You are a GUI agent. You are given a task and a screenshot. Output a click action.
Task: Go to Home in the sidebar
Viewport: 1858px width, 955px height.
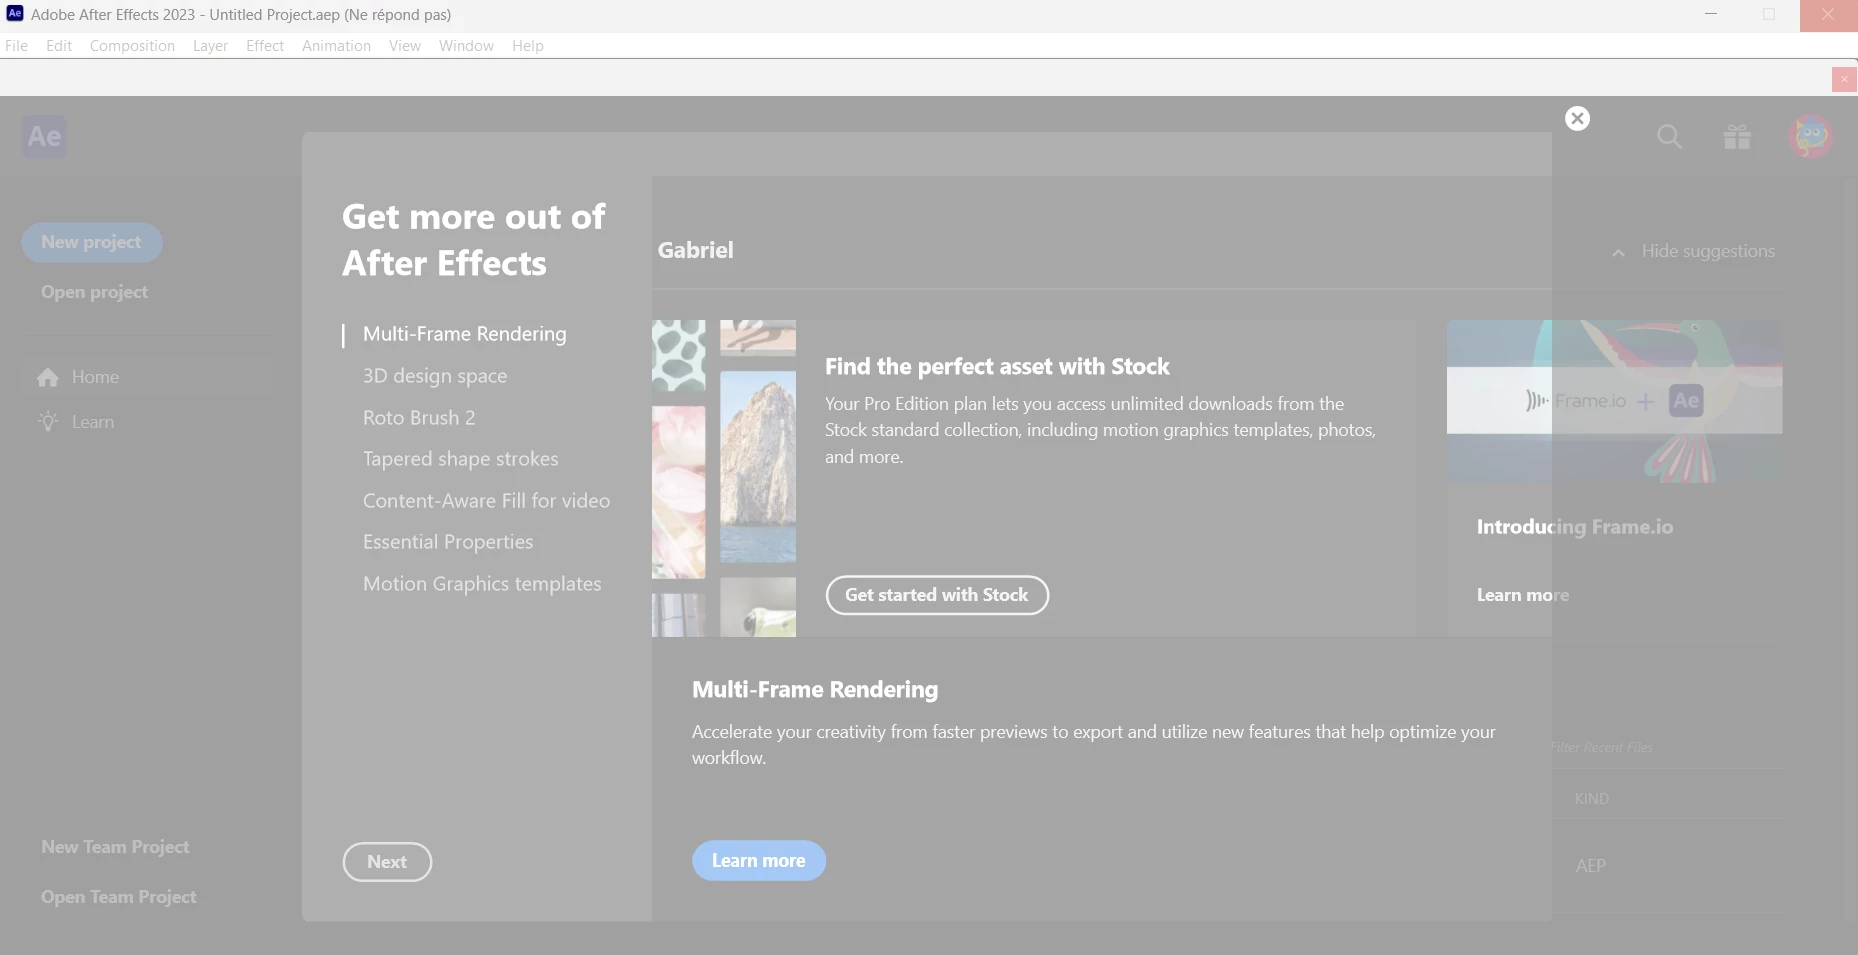tap(146, 377)
